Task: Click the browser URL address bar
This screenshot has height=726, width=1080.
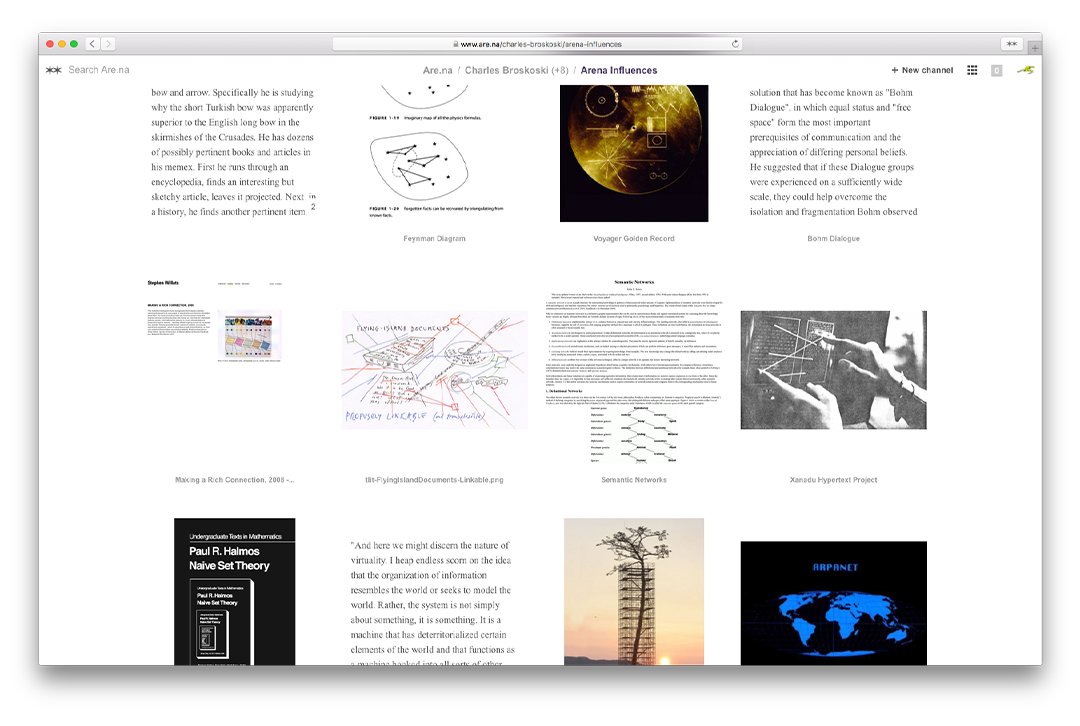Action: [540, 44]
